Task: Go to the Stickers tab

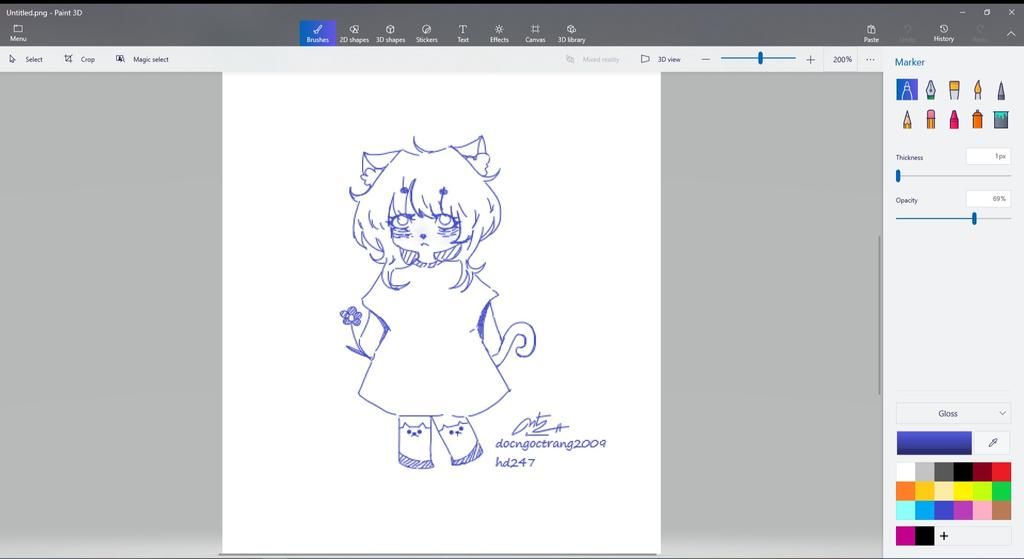Action: point(426,33)
